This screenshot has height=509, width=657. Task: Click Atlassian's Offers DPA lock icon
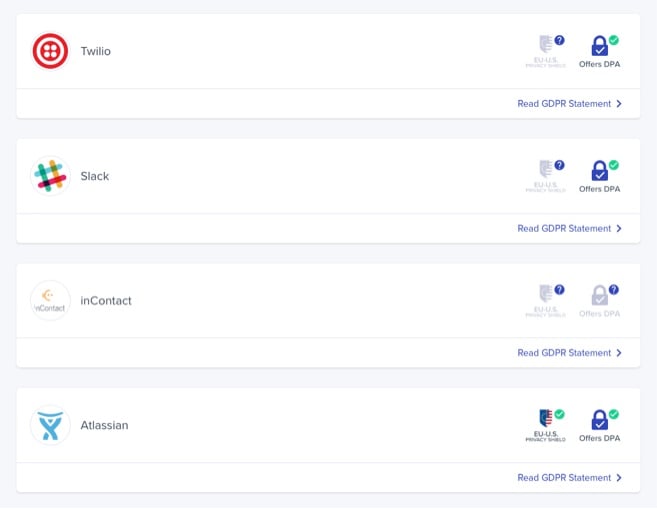(600, 420)
